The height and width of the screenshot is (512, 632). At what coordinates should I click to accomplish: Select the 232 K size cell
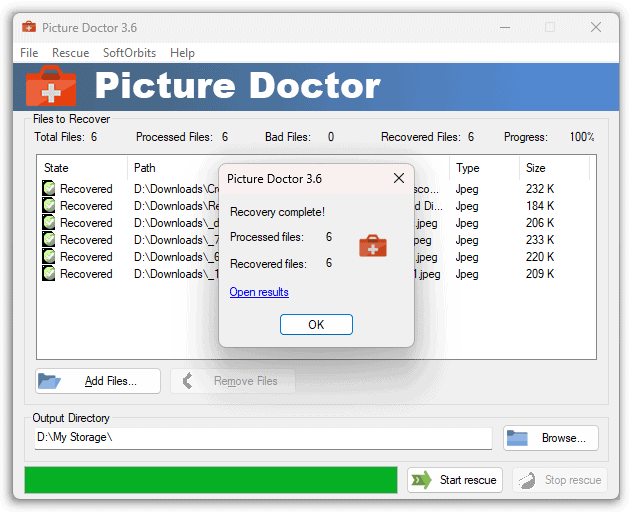pos(540,189)
